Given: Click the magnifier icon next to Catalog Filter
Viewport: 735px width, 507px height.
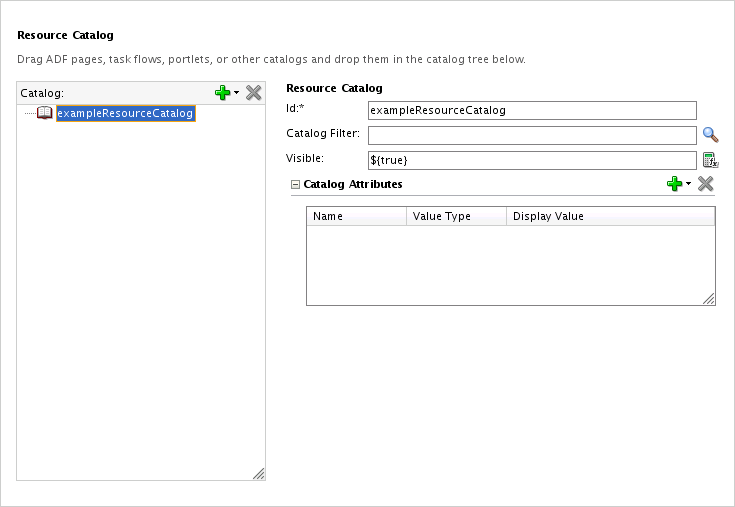Looking at the screenshot, I should coord(711,135).
